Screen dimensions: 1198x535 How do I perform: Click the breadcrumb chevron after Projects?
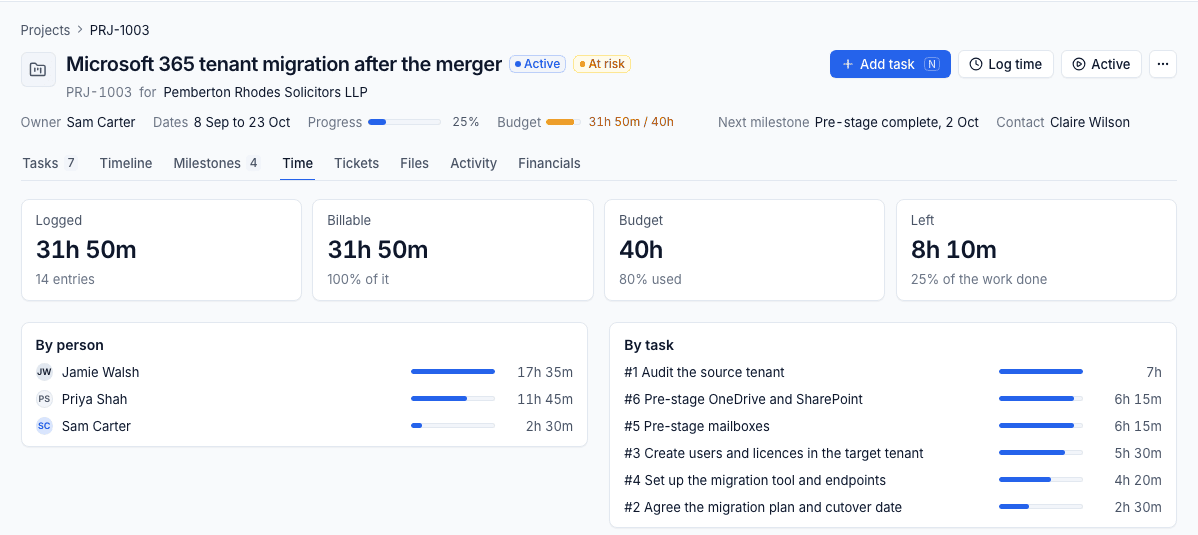coord(78,31)
